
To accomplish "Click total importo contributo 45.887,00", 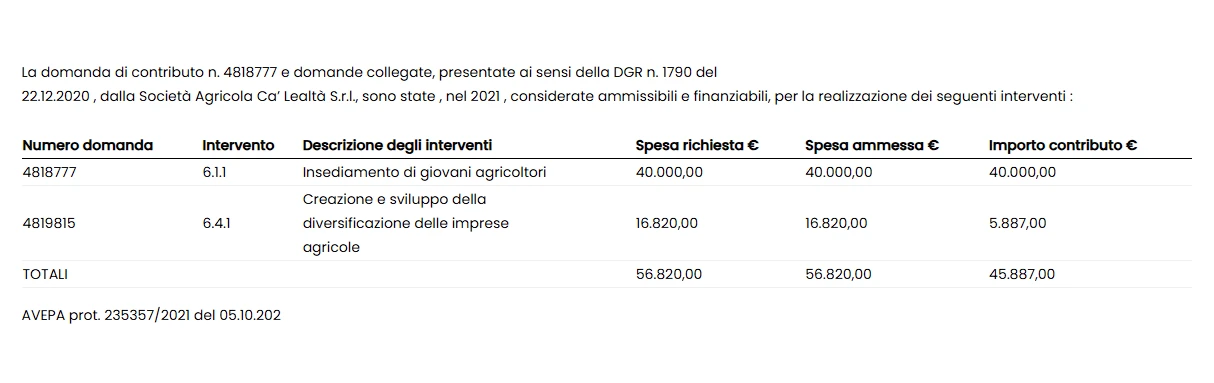I will click(x=1022, y=274).
